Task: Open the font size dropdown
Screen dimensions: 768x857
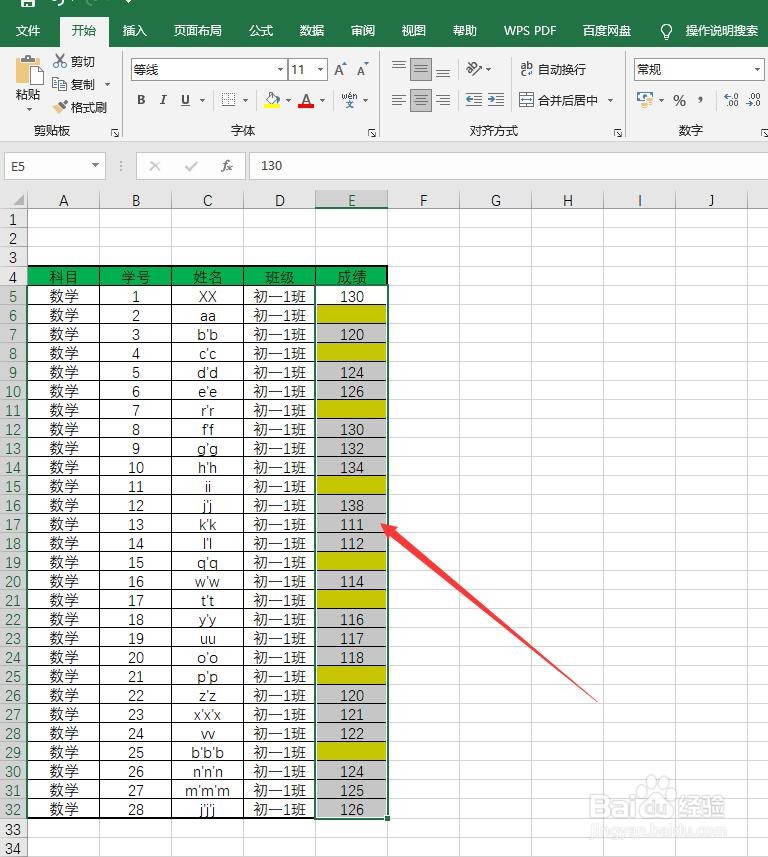Action: click(x=321, y=69)
